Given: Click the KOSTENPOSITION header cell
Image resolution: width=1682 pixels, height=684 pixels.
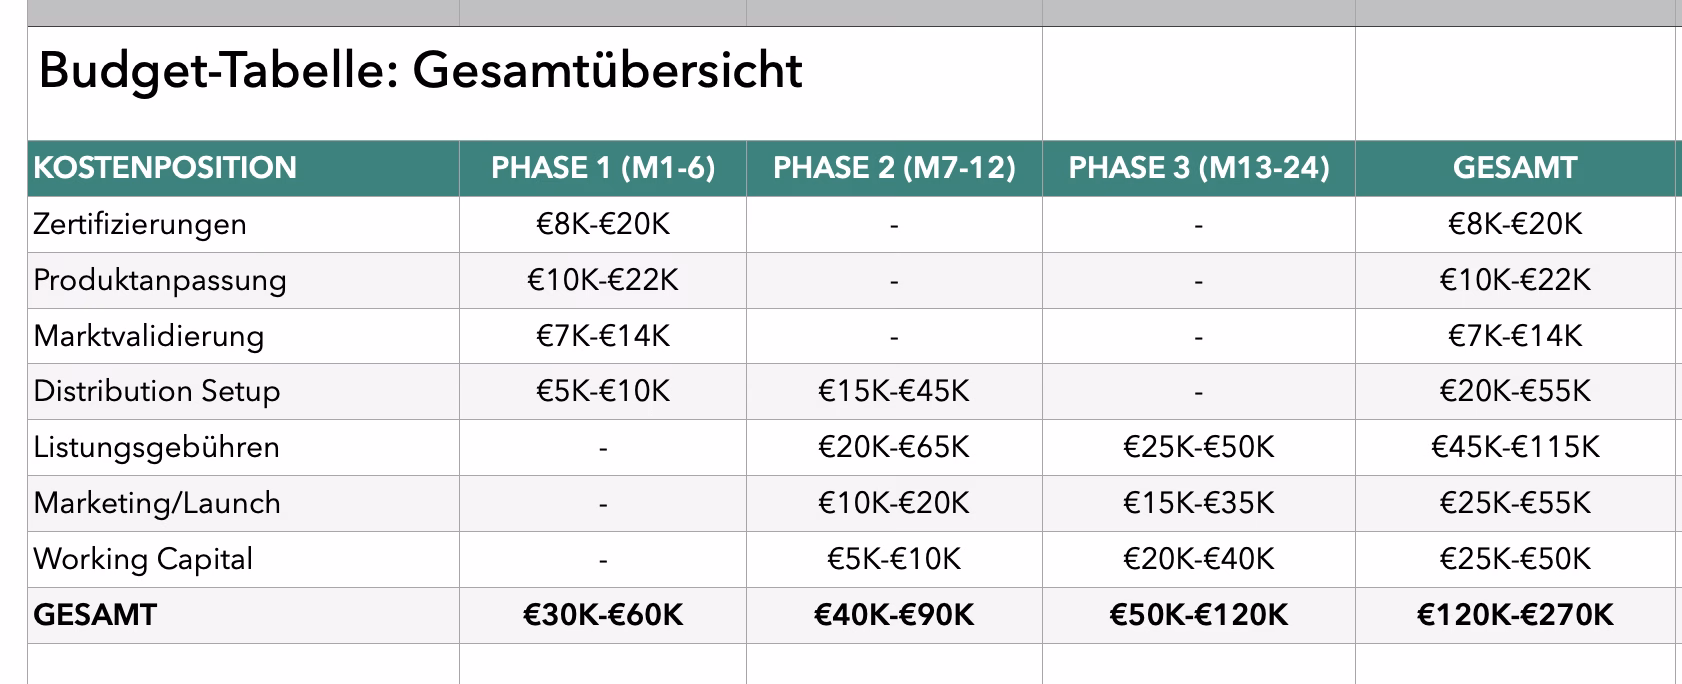Looking at the screenshot, I should pos(165,168).
